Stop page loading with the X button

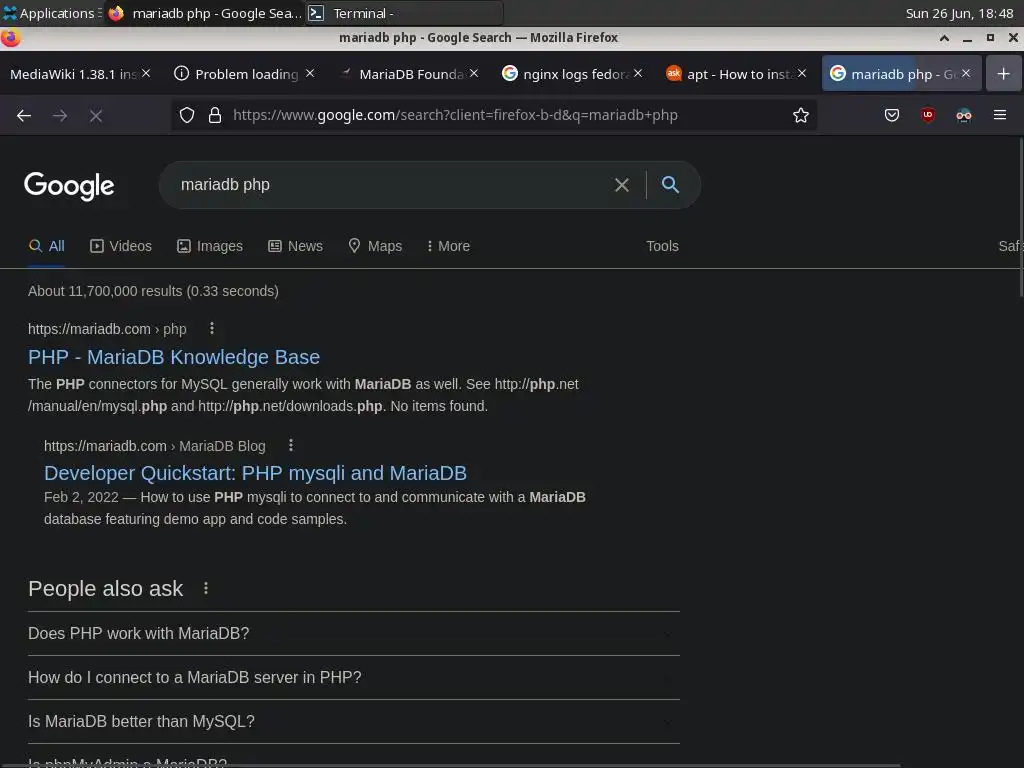(95, 116)
